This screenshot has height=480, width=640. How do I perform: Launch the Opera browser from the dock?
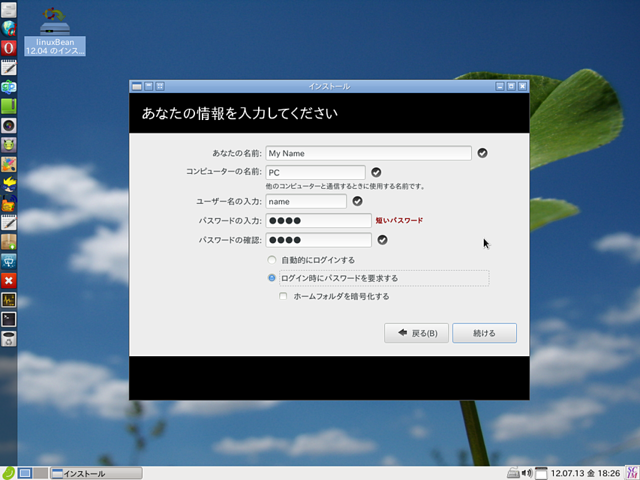(9, 48)
